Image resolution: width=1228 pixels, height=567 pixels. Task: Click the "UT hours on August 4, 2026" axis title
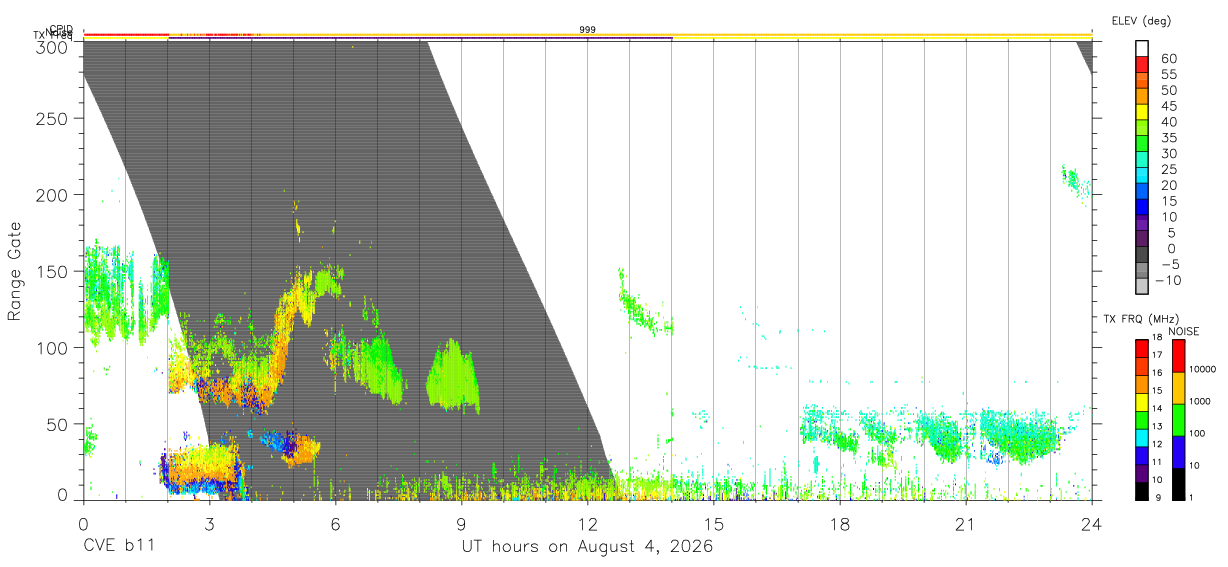[587, 547]
